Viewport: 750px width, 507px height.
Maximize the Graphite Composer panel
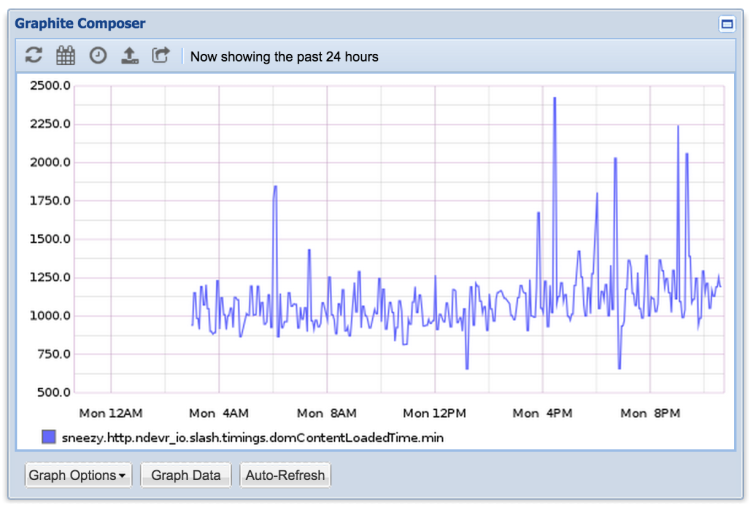tap(727, 24)
